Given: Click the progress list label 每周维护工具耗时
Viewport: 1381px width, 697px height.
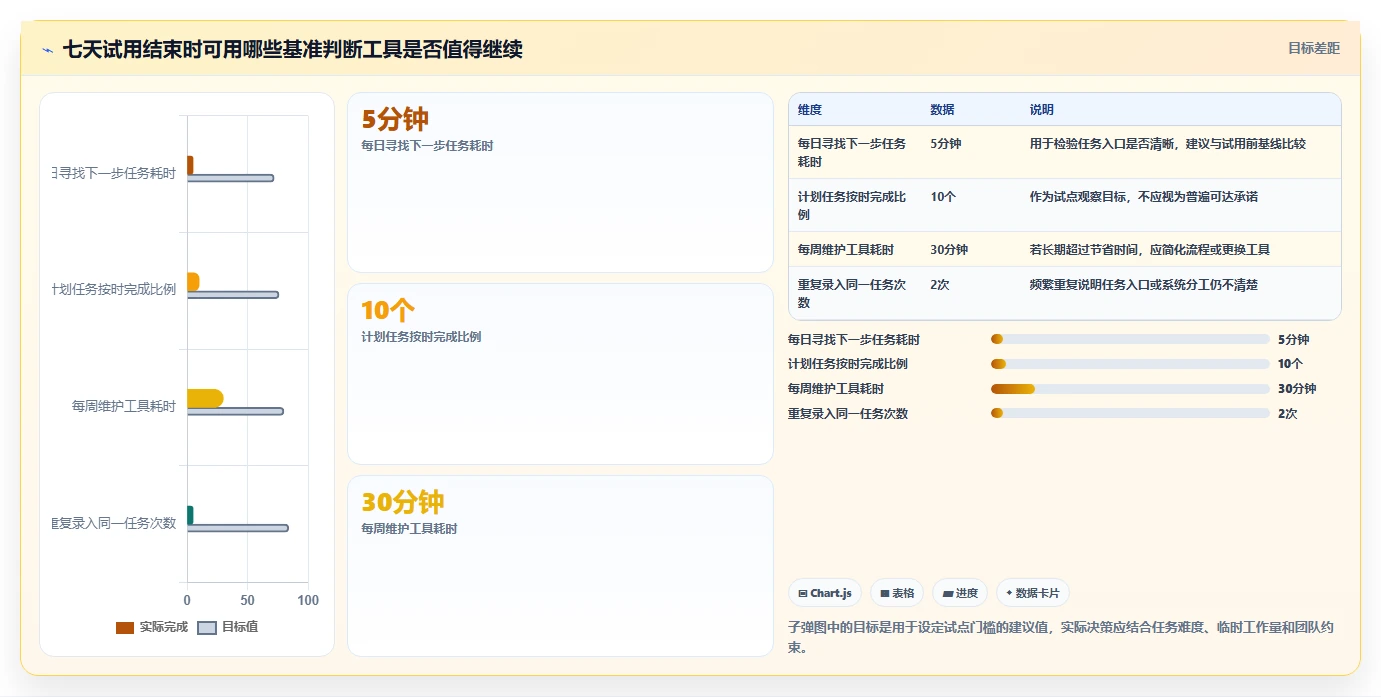Looking at the screenshot, I should [x=836, y=389].
